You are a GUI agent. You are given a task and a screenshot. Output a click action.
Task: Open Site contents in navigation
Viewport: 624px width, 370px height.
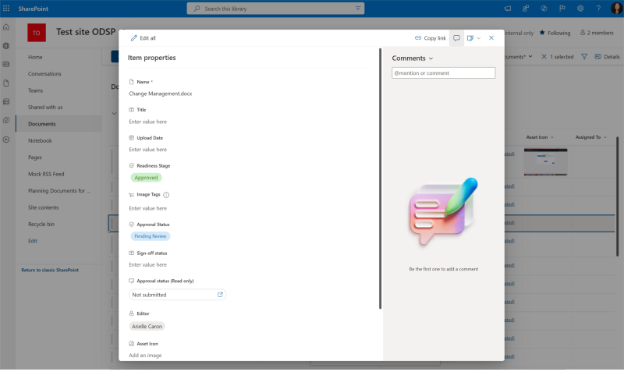[x=43, y=208]
